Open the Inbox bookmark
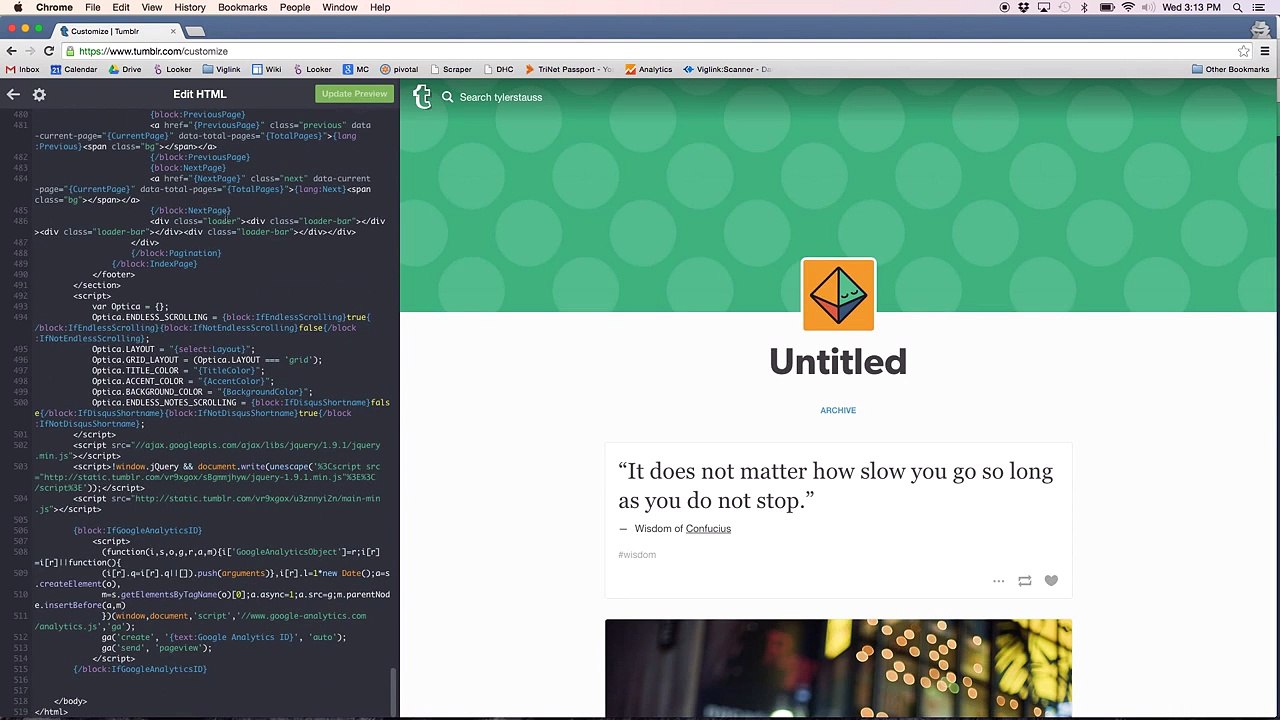 pos(22,69)
